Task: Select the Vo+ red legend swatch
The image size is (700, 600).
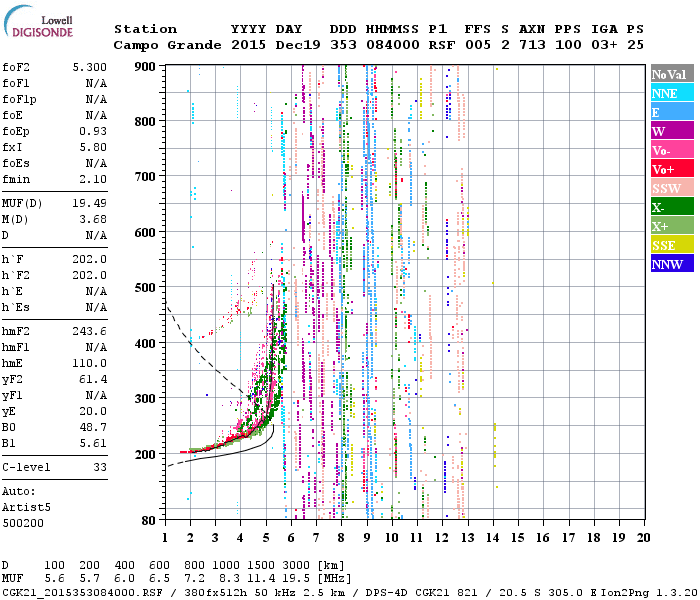Action: click(672, 169)
